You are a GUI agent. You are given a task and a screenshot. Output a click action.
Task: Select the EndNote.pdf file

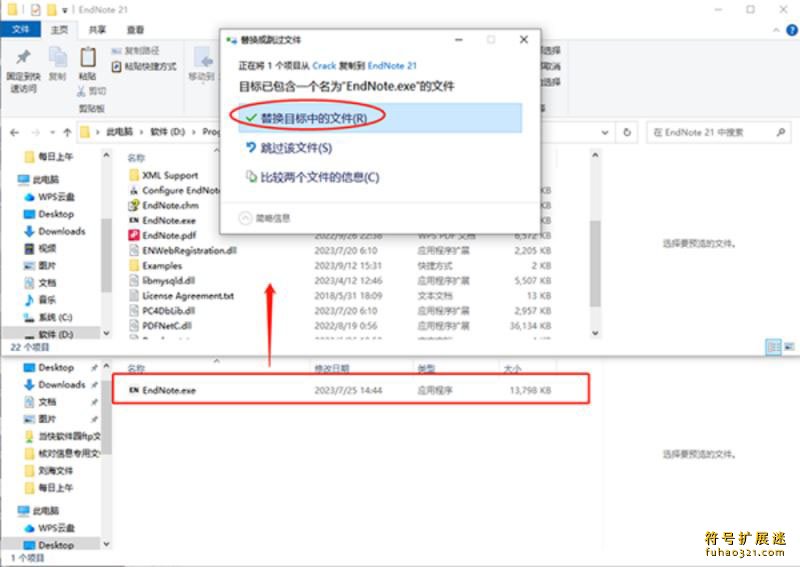pos(162,235)
